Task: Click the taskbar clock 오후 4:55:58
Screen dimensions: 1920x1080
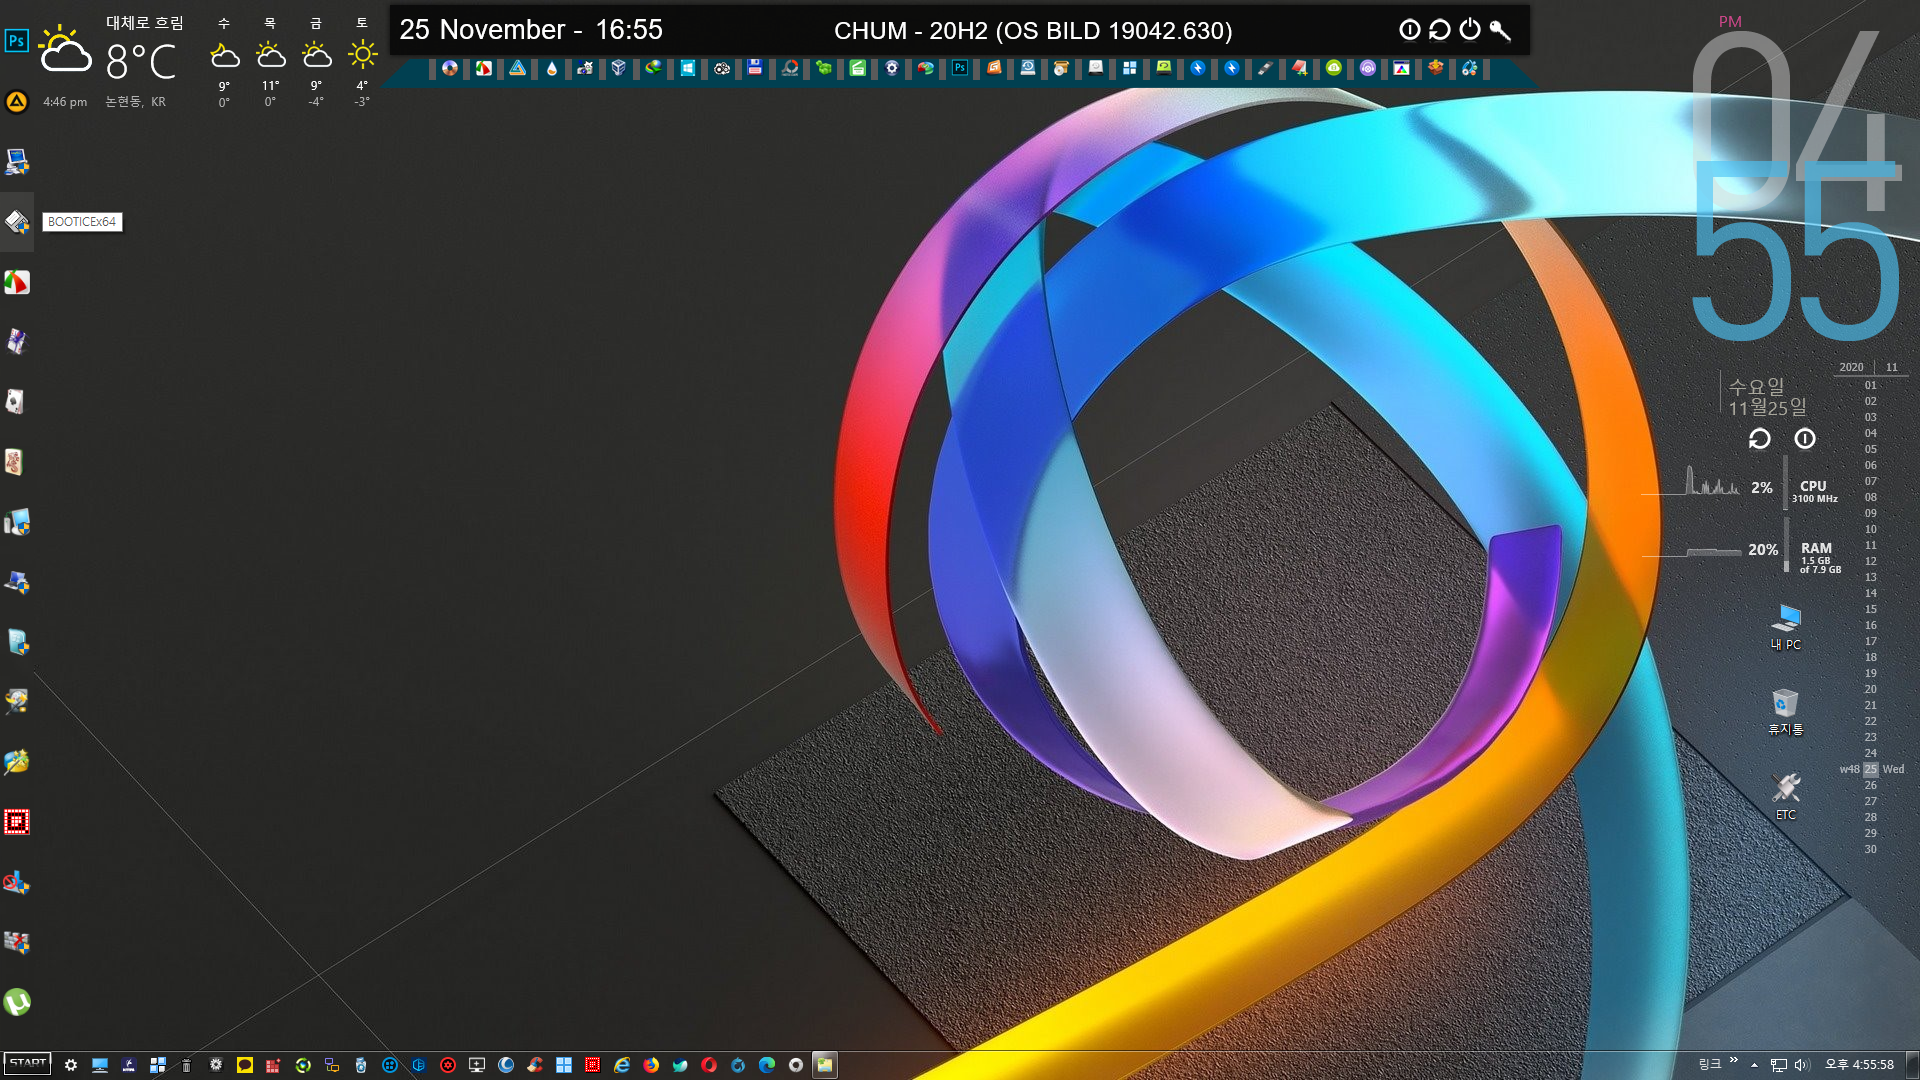Action: [x=1860, y=1065]
